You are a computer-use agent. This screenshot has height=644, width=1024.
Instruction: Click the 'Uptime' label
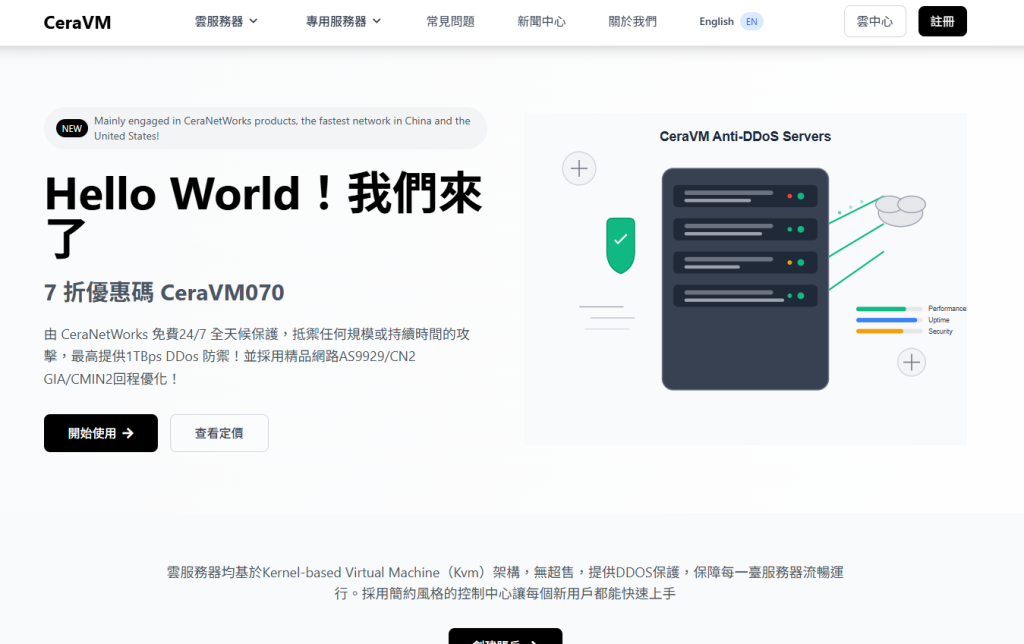pos(939,320)
